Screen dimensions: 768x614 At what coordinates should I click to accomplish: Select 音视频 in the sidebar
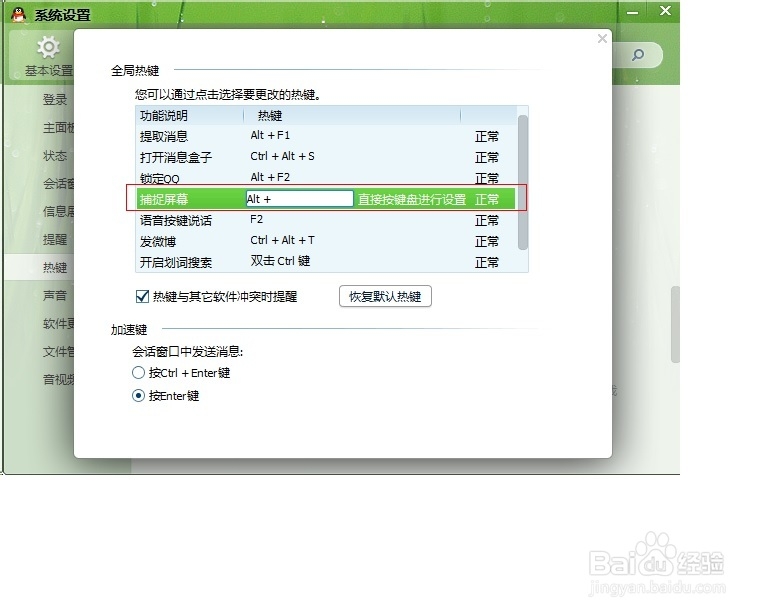coord(58,379)
